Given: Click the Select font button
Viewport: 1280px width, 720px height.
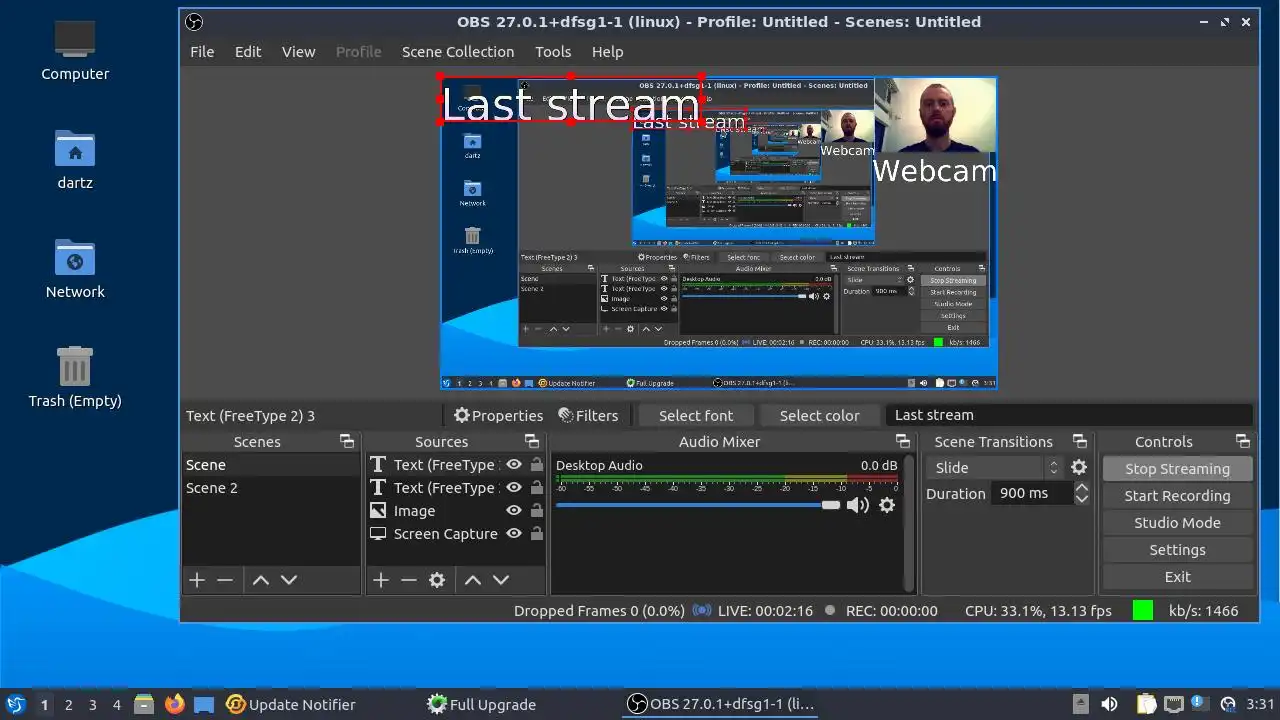Looking at the screenshot, I should pos(696,415).
